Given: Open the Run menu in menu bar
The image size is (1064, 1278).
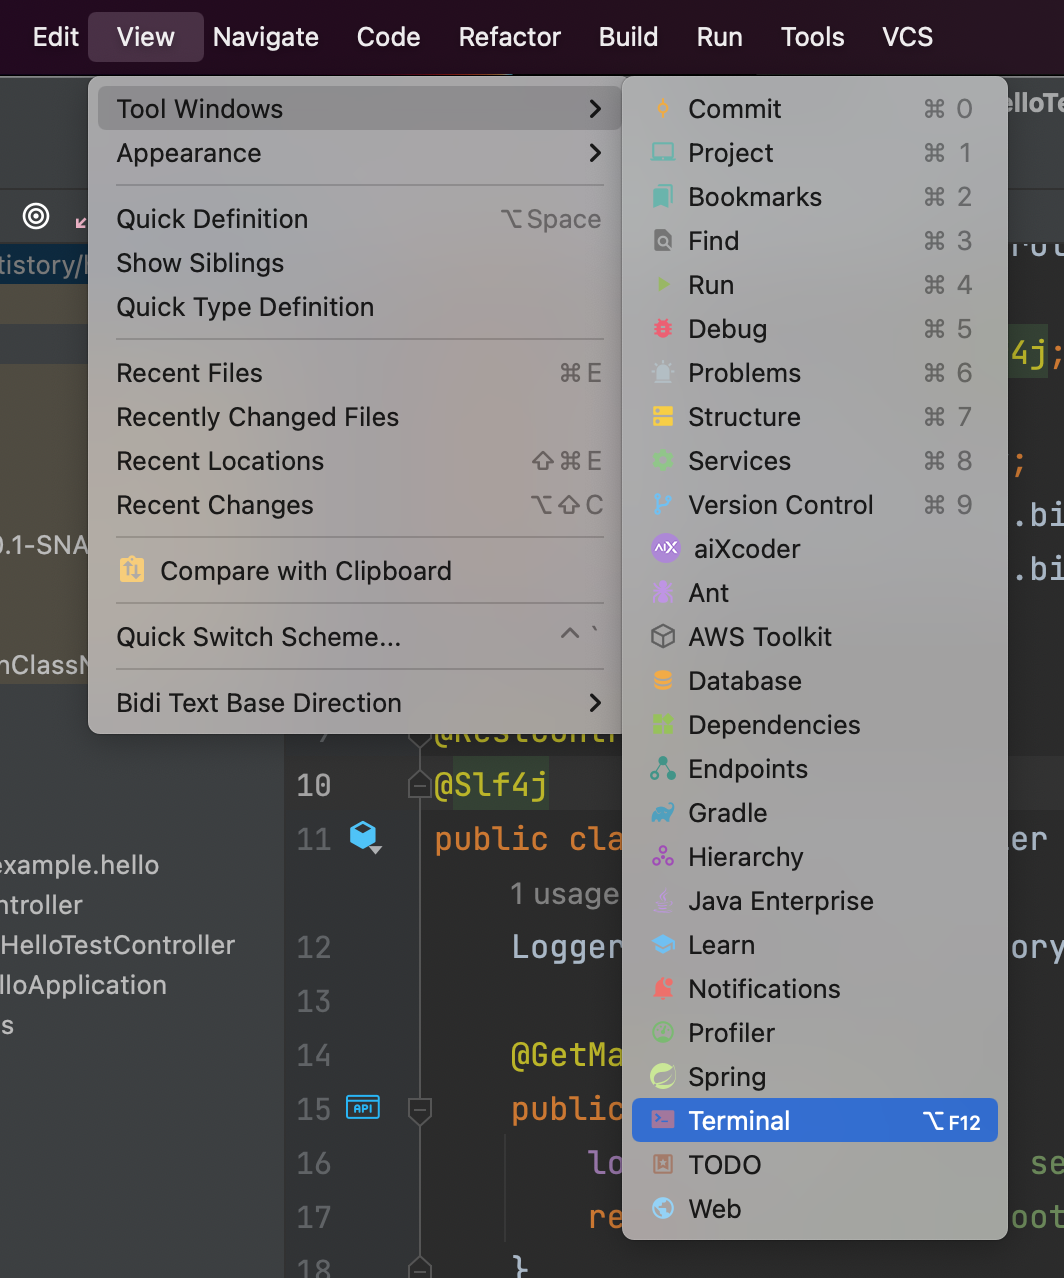Looking at the screenshot, I should [720, 37].
